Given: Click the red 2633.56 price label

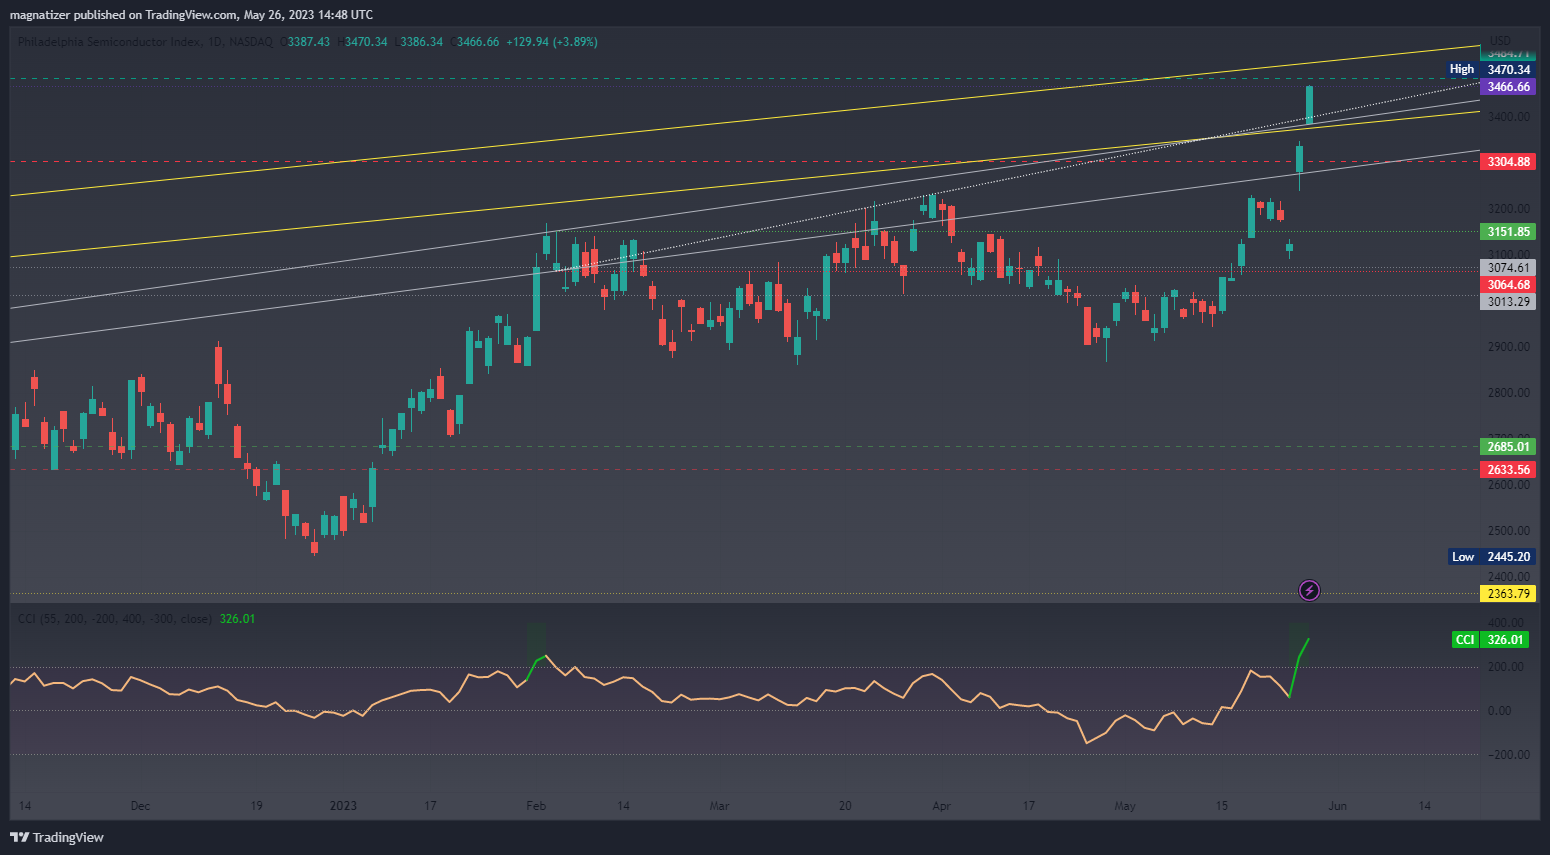Looking at the screenshot, I should 1508,470.
